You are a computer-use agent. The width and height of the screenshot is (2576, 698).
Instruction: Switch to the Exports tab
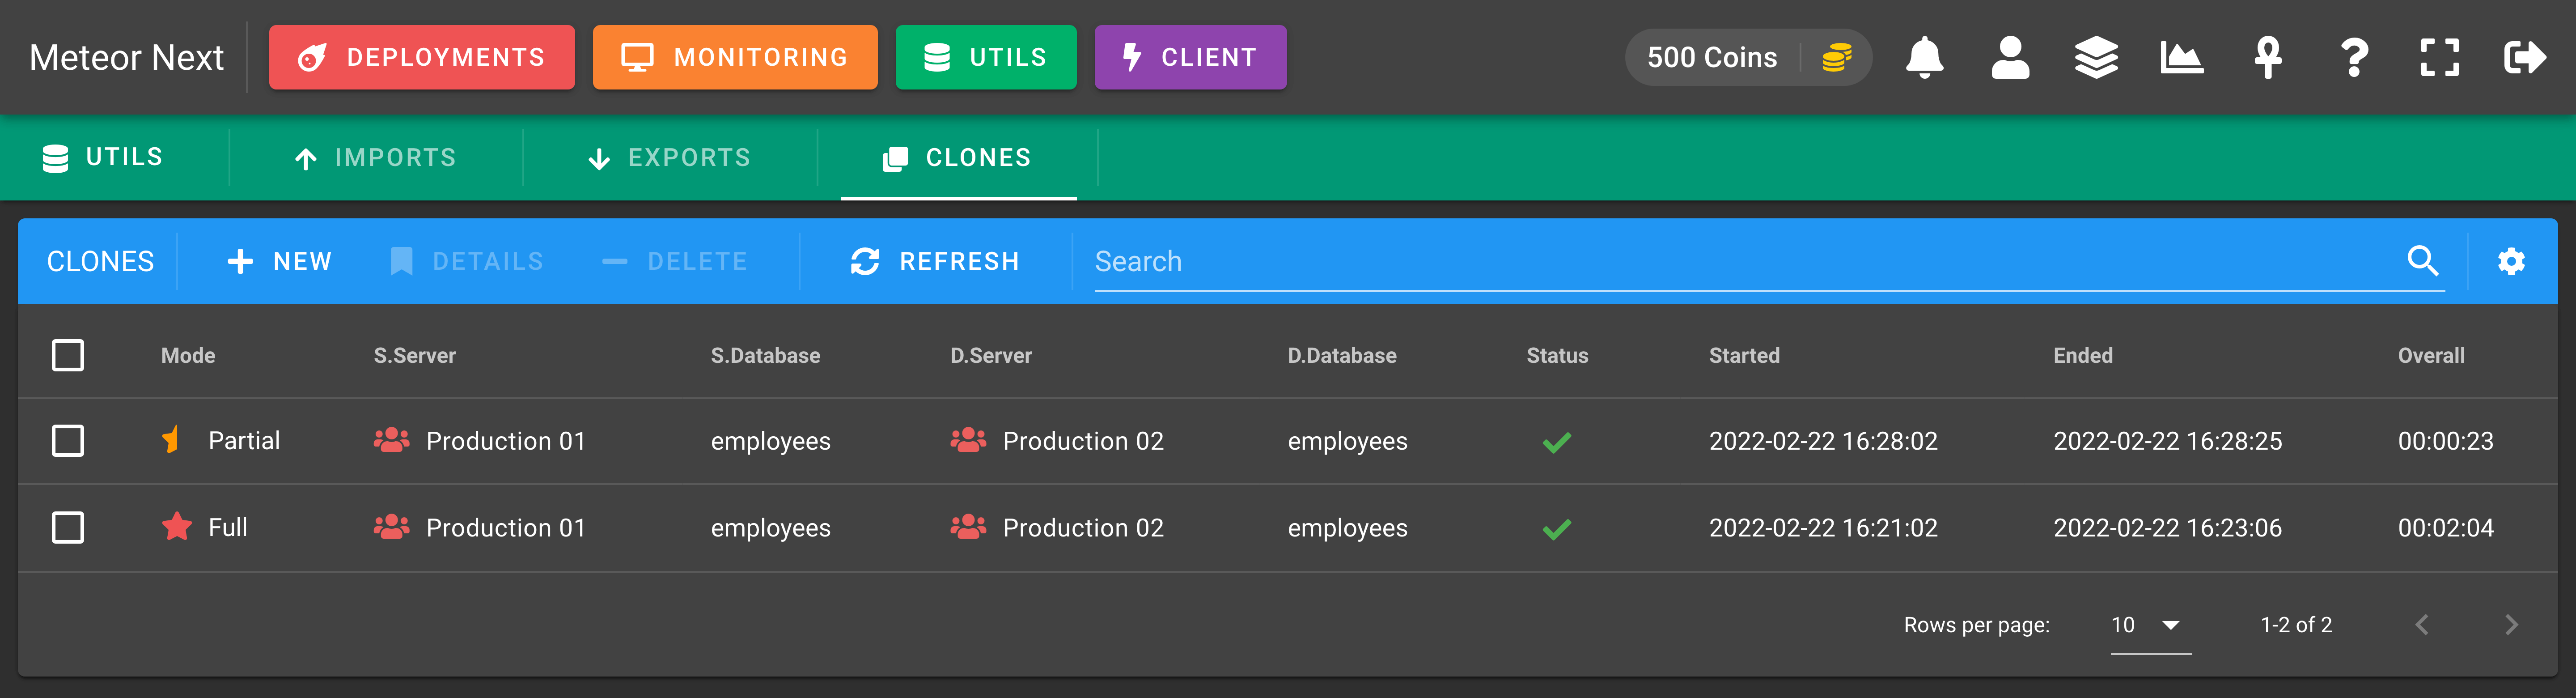[669, 158]
